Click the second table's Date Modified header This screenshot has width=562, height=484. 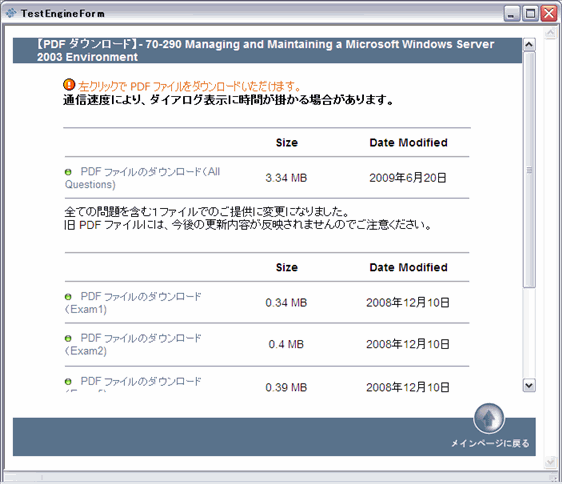409,267
